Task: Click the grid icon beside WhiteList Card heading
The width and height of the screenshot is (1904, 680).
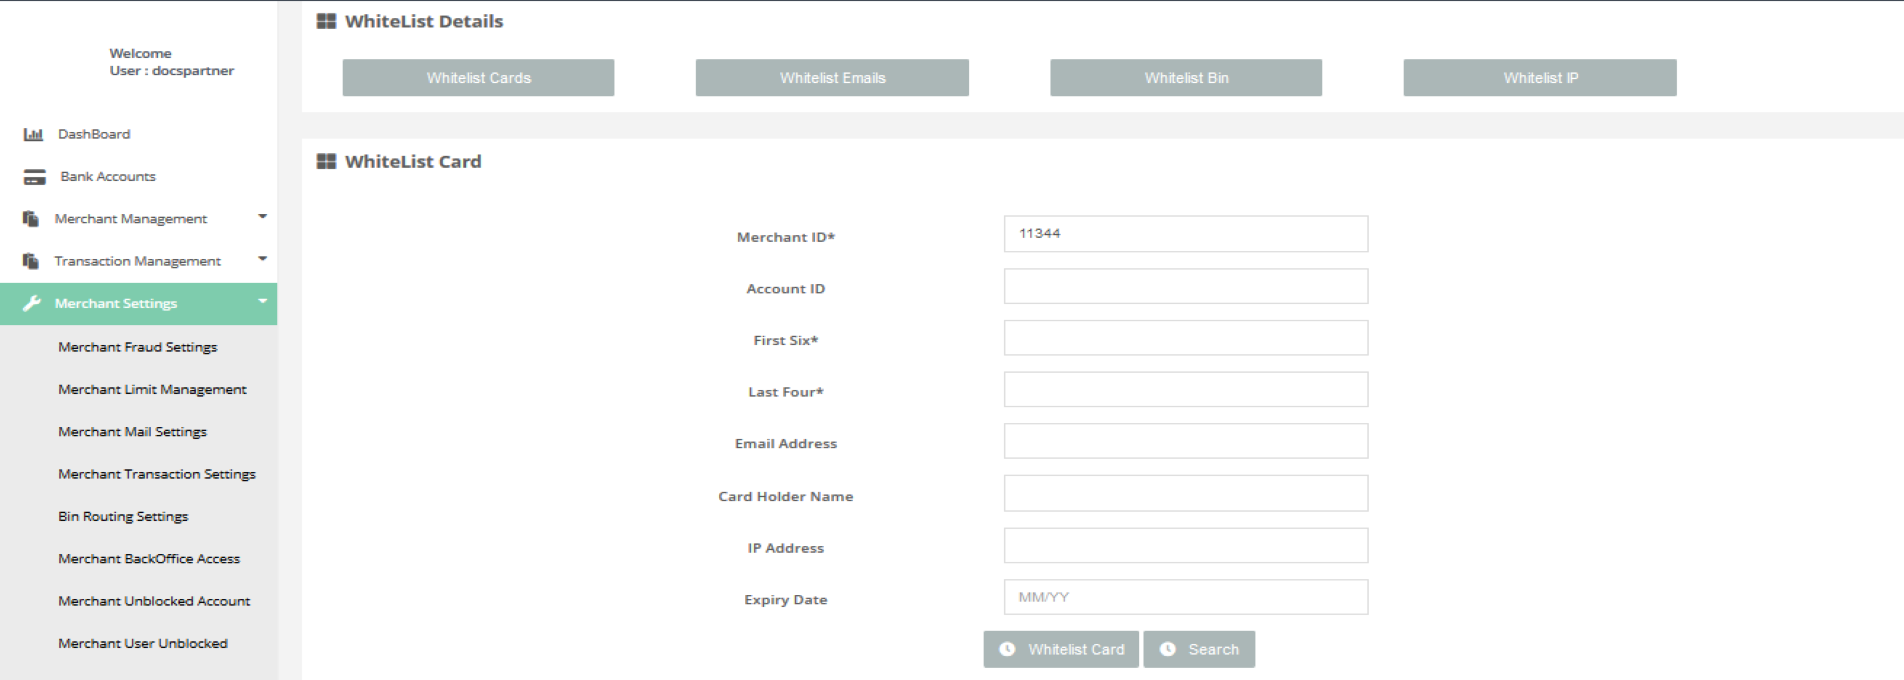Action: point(326,162)
